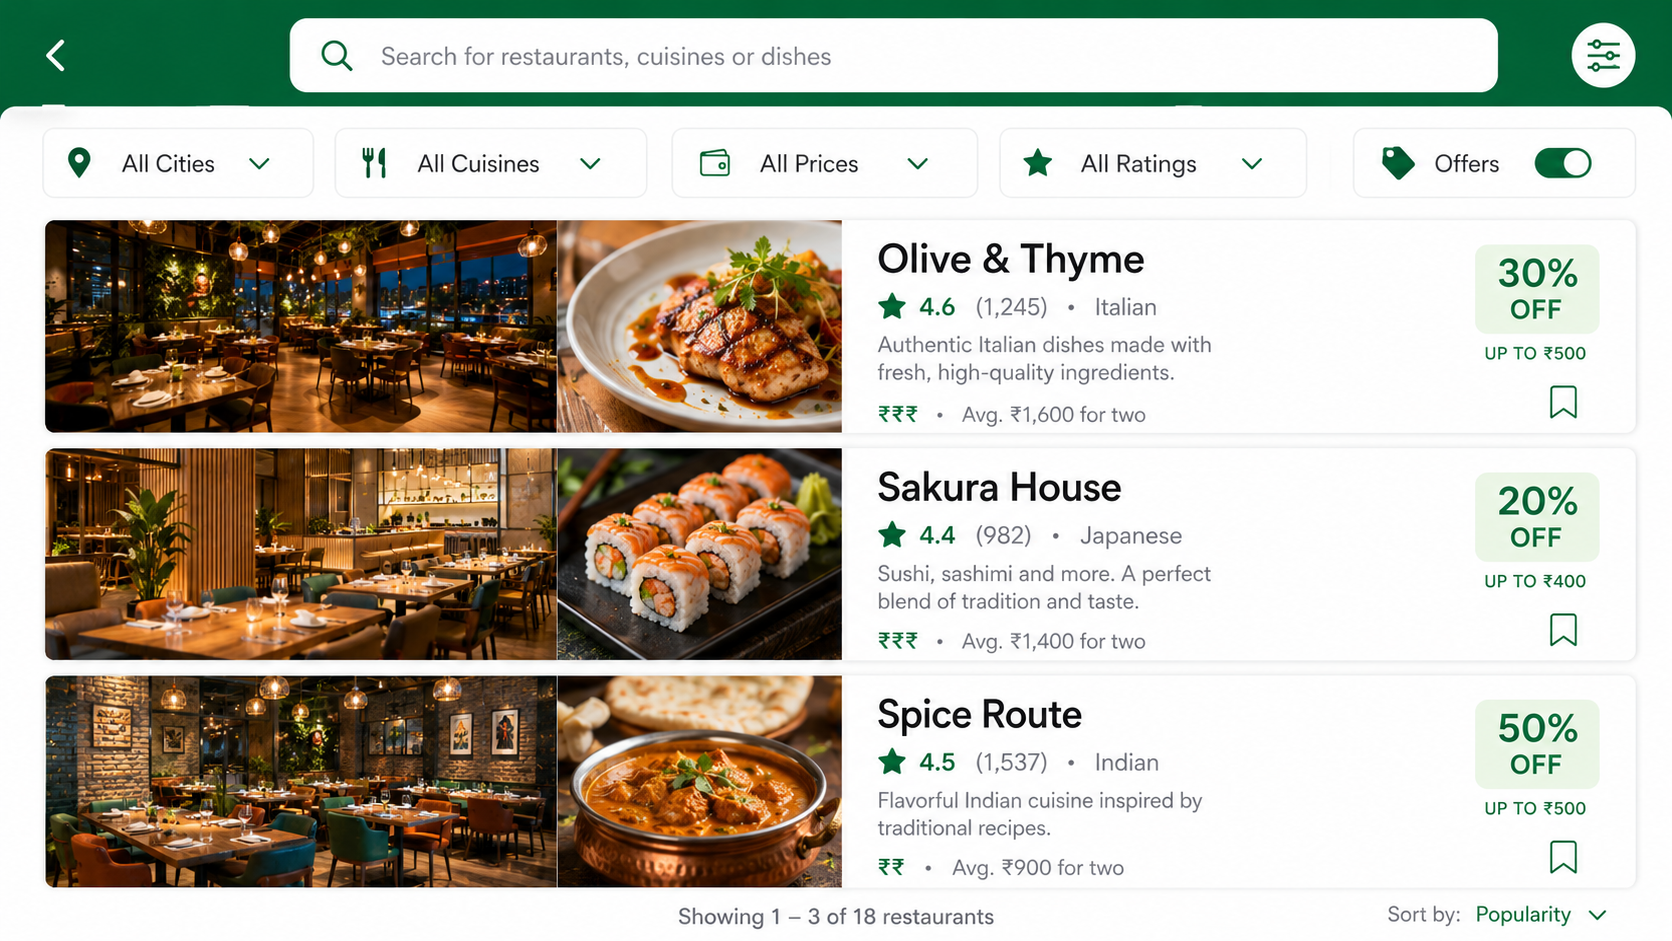Go back using the left arrow
Image resolution: width=1672 pixels, height=941 pixels.
(x=56, y=55)
